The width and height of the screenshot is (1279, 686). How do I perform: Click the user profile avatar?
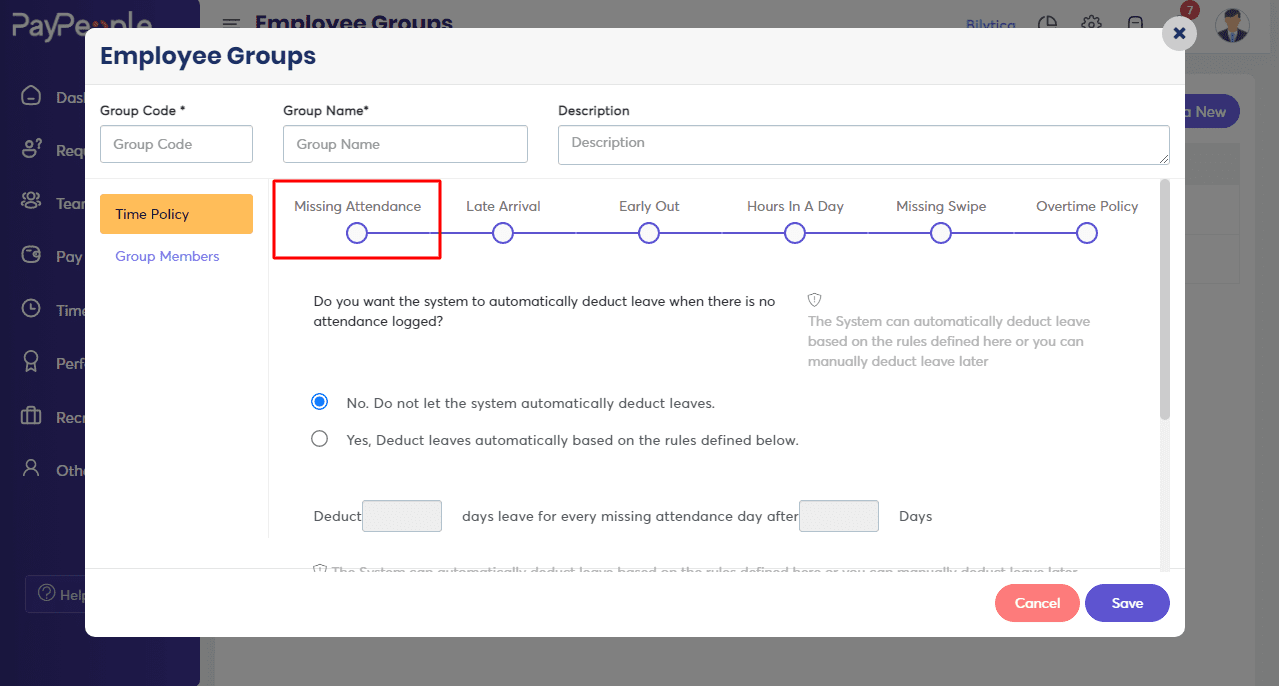pyautogui.click(x=1232, y=24)
